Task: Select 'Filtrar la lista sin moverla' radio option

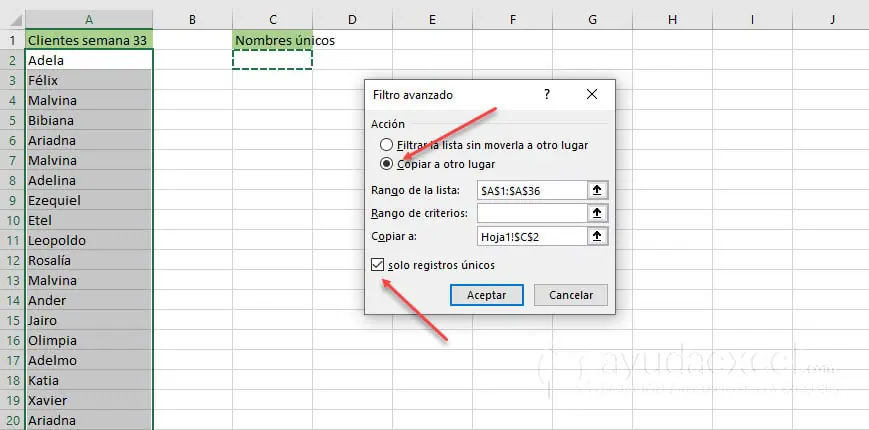Action: click(386, 145)
